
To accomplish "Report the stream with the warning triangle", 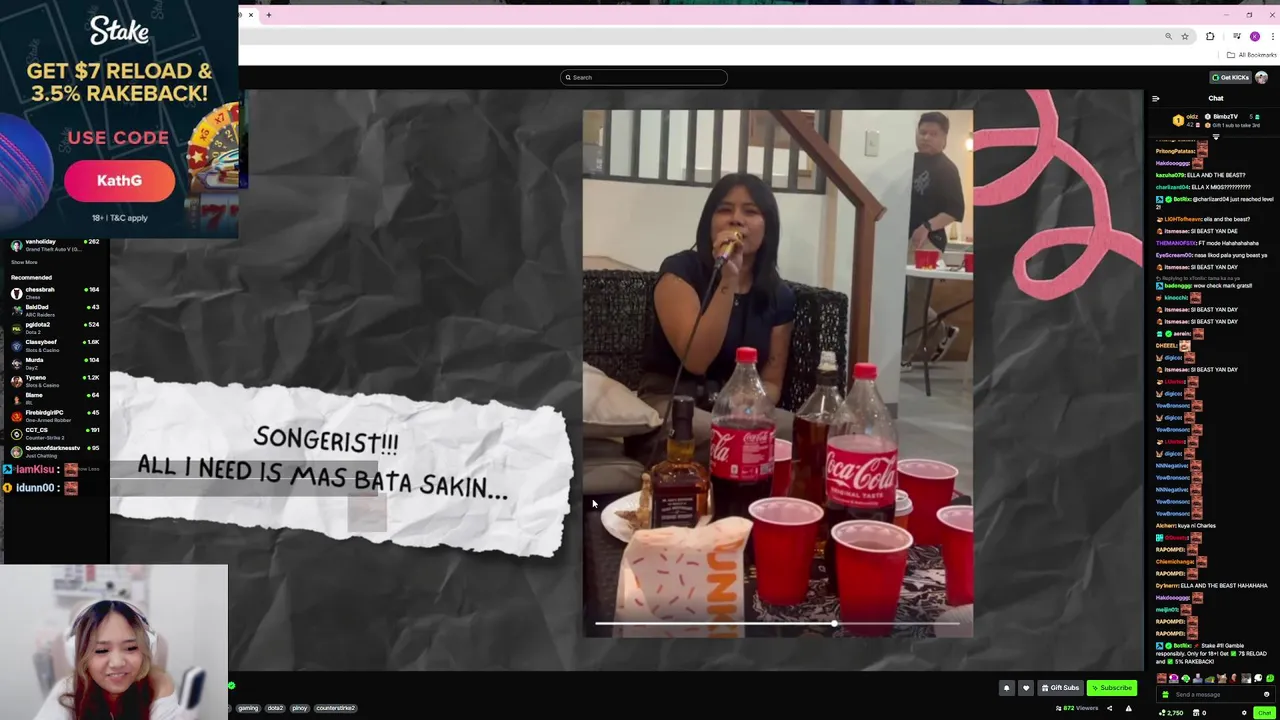I will coord(1129,708).
